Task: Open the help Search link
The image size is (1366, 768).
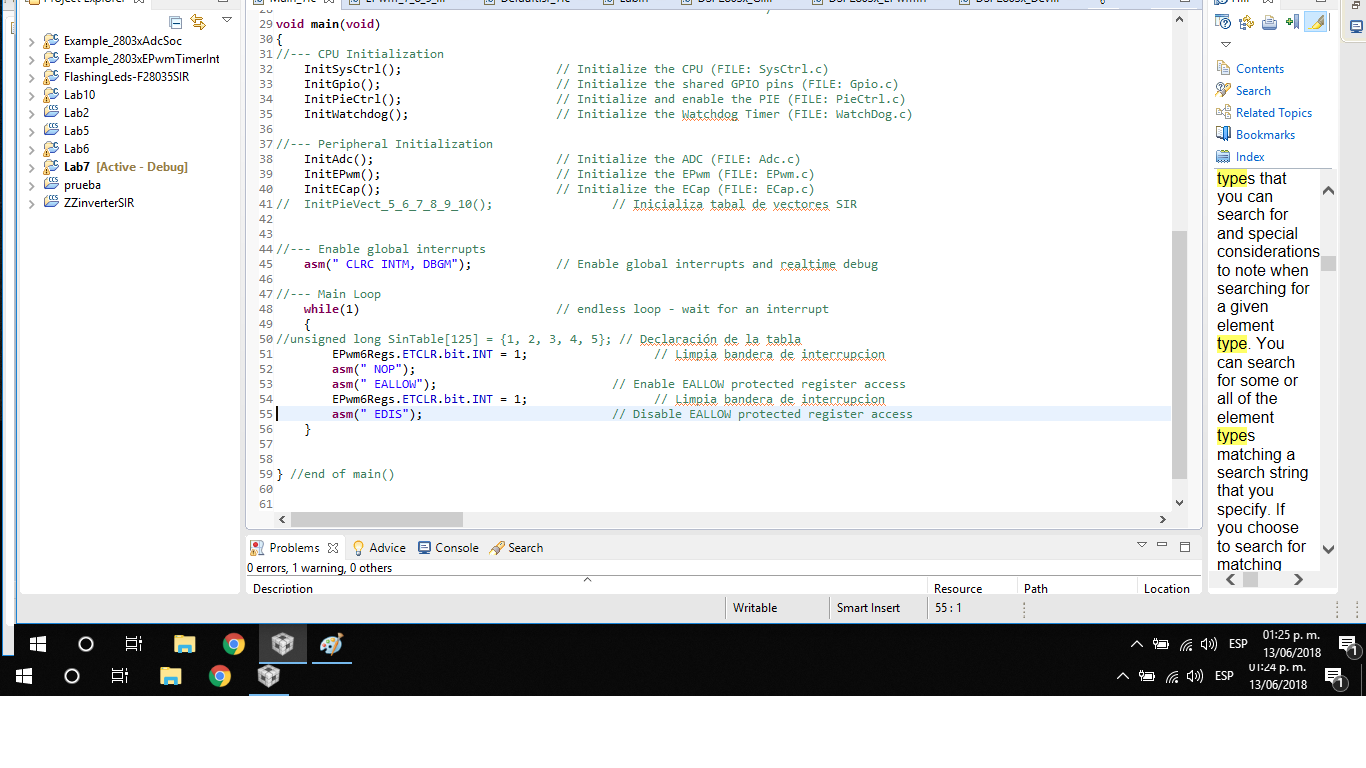Action: tap(1253, 91)
